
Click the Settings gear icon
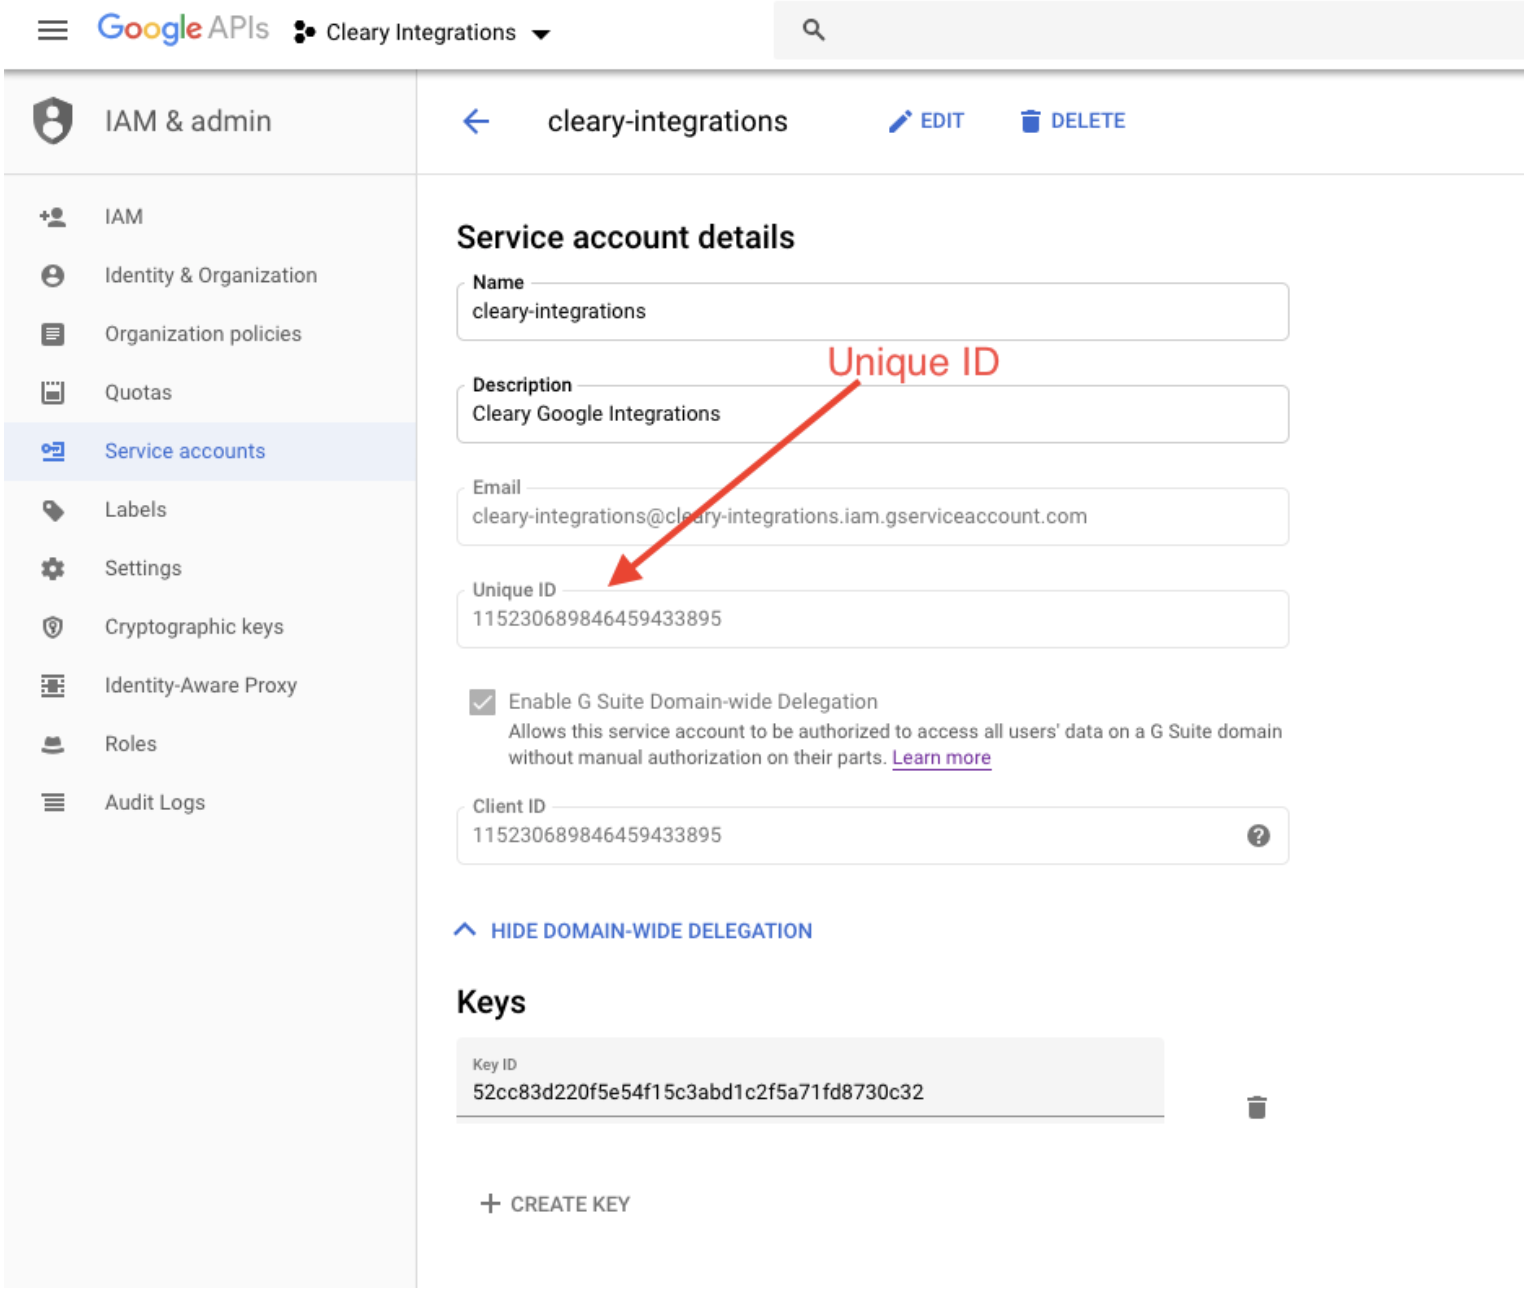pyautogui.click(x=53, y=569)
